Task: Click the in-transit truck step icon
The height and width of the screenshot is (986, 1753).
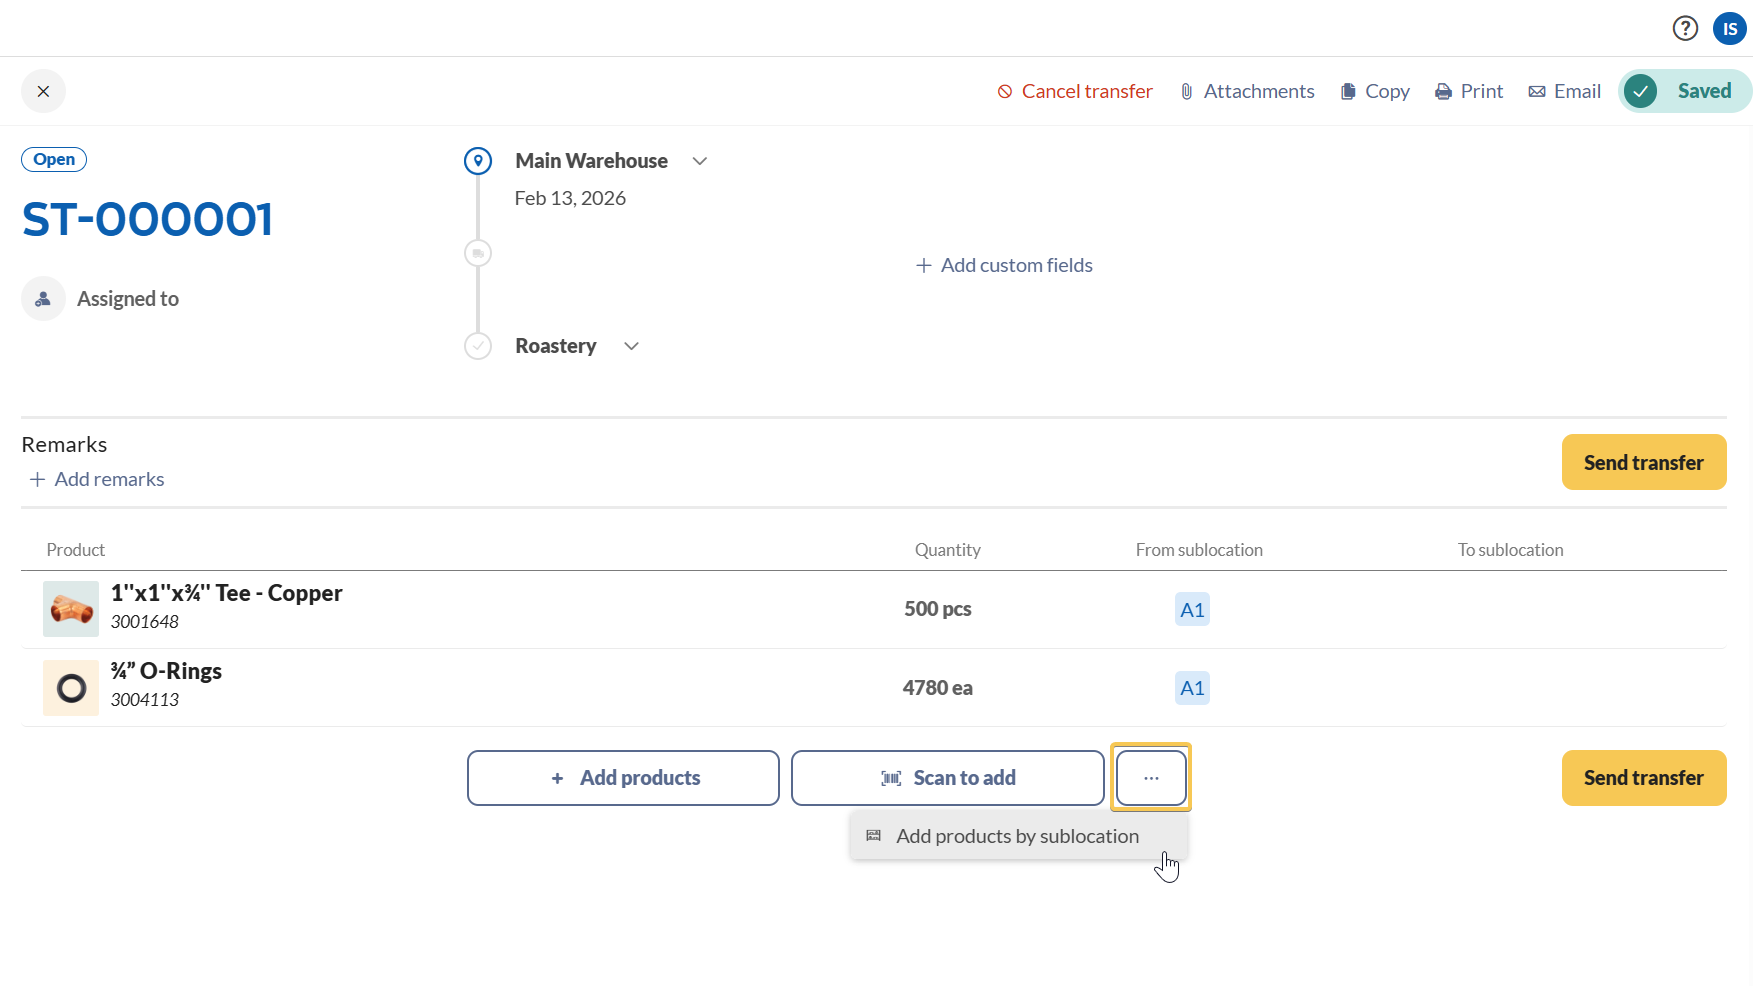Action: coord(478,254)
